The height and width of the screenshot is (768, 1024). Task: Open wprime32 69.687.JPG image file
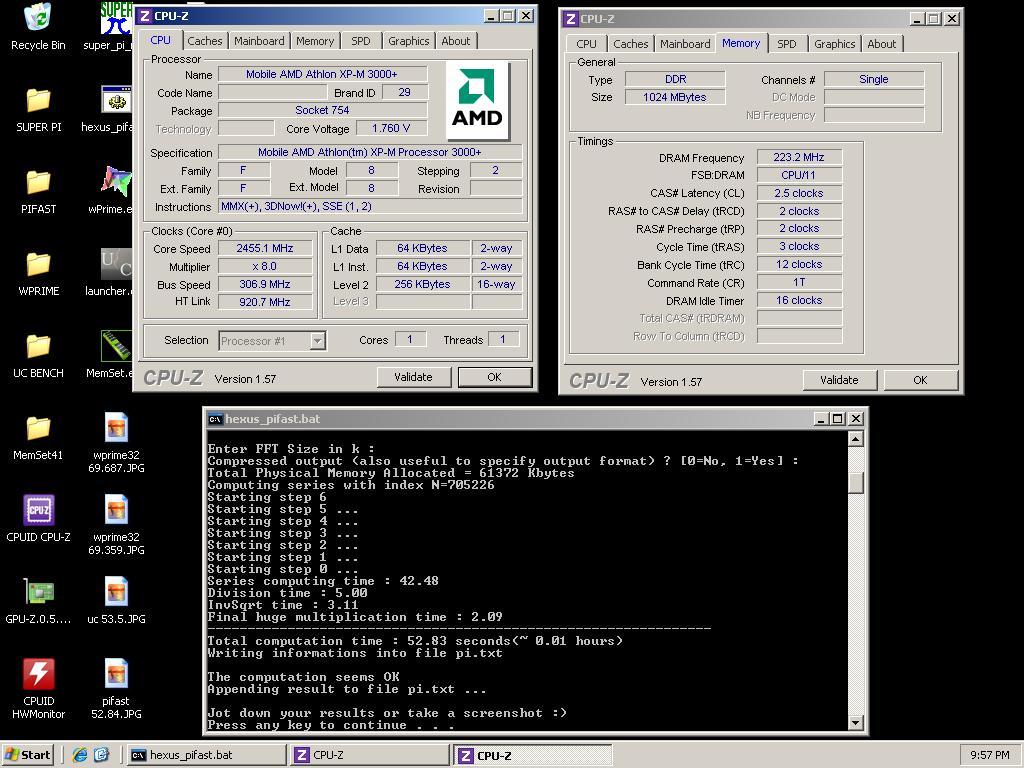[x=116, y=443]
